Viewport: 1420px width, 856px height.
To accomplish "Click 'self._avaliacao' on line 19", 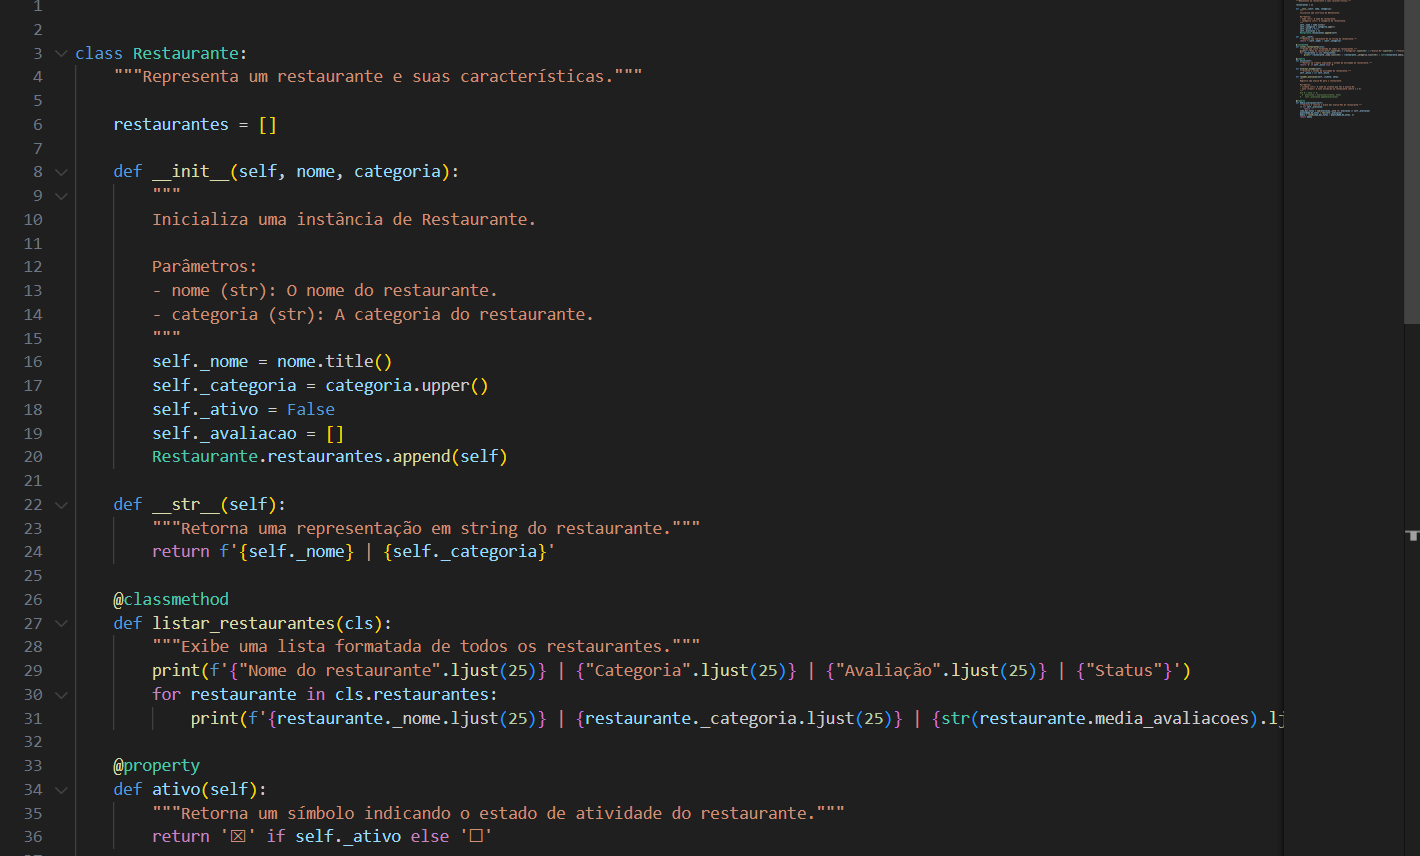I will 224,434.
